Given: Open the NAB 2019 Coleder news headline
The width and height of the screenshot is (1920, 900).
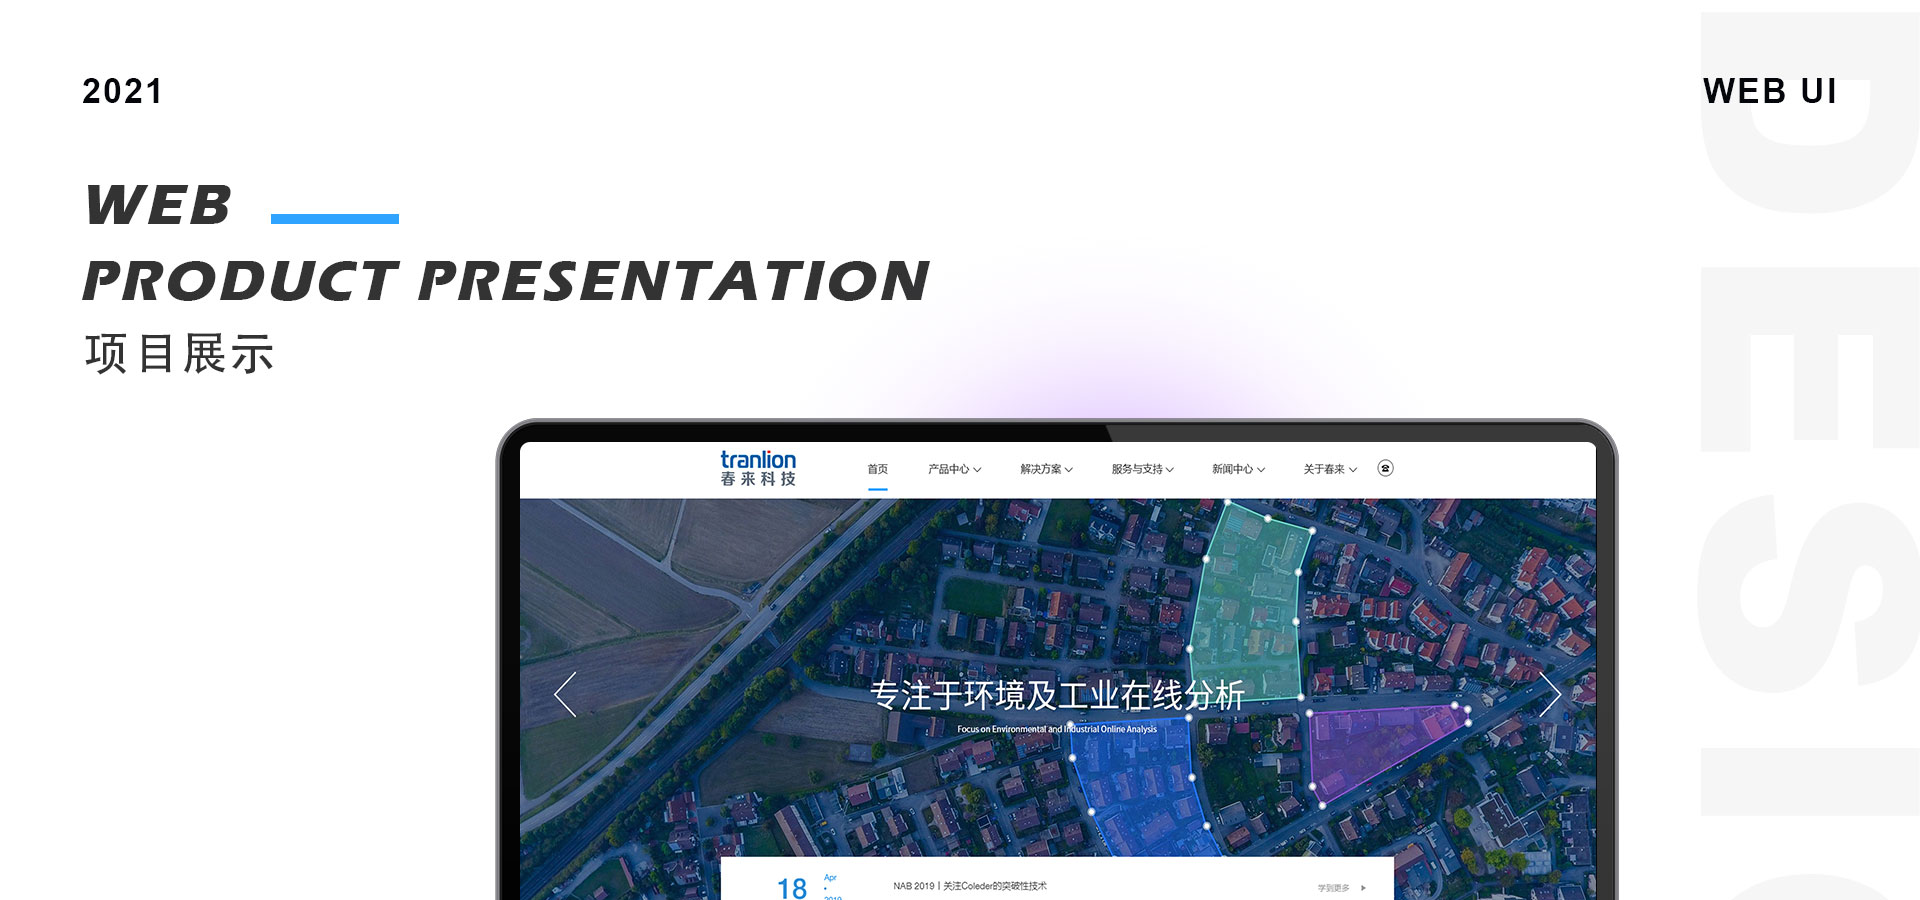Looking at the screenshot, I should (969, 886).
